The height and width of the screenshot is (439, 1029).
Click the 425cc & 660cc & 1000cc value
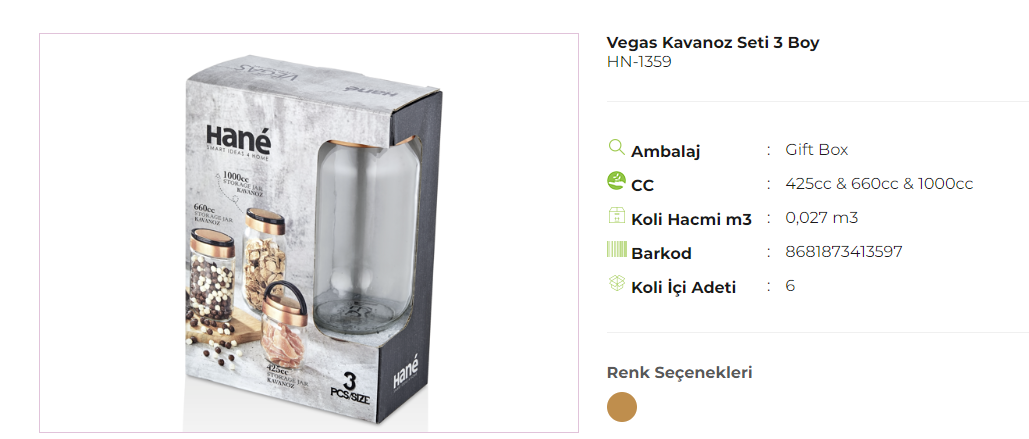(879, 184)
